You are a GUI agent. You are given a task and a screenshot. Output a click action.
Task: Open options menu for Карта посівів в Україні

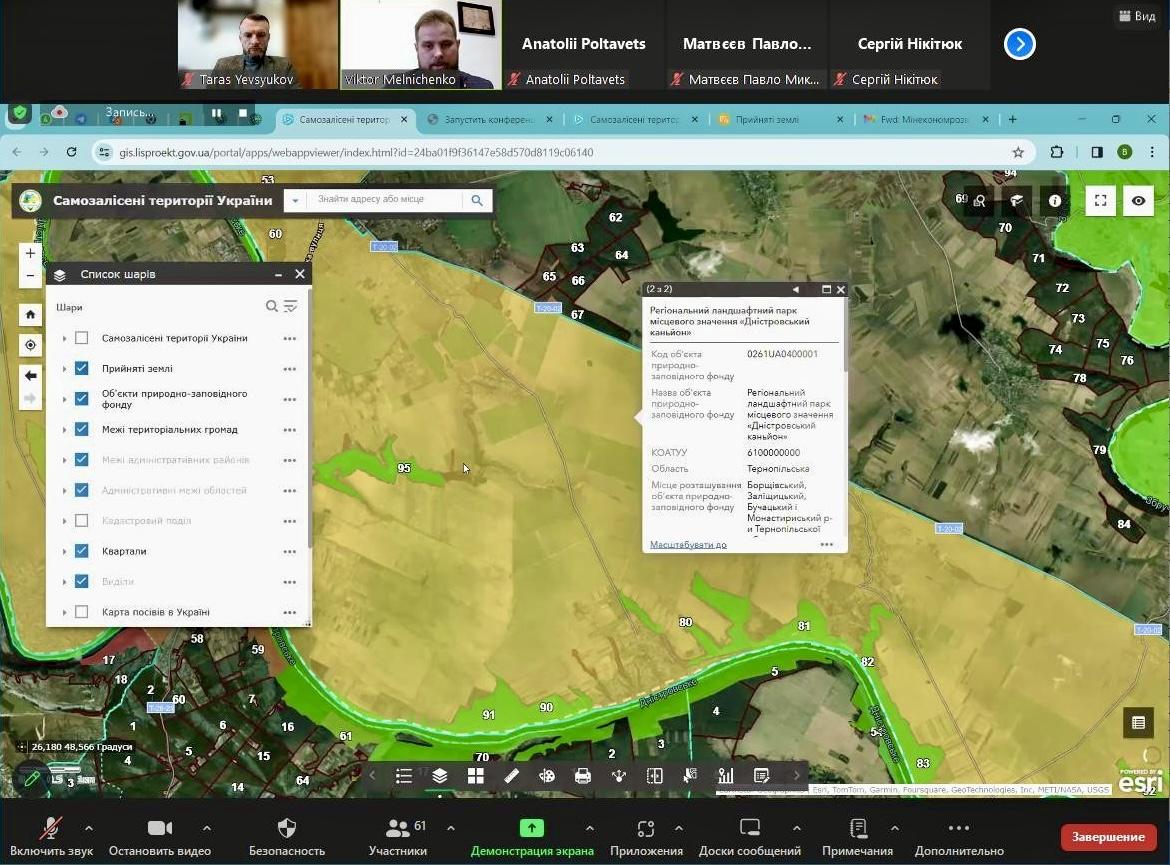pos(289,612)
